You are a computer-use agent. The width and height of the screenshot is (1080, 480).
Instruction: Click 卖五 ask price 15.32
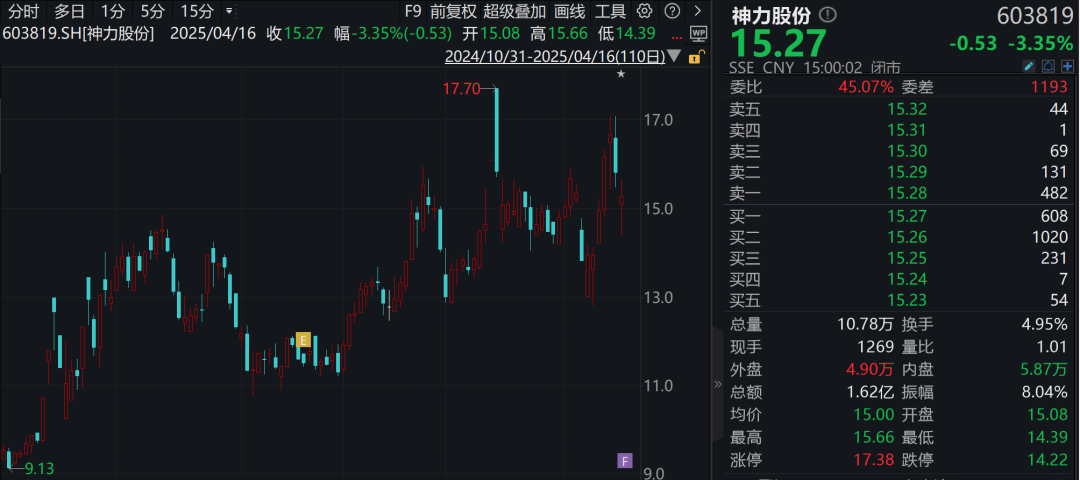click(x=906, y=109)
